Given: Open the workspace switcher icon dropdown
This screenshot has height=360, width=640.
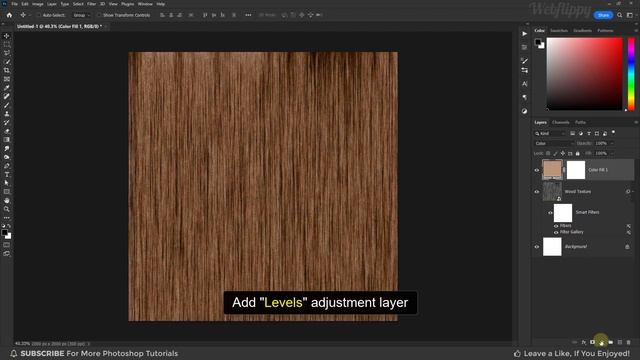Looking at the screenshot, I should (x=630, y=15).
